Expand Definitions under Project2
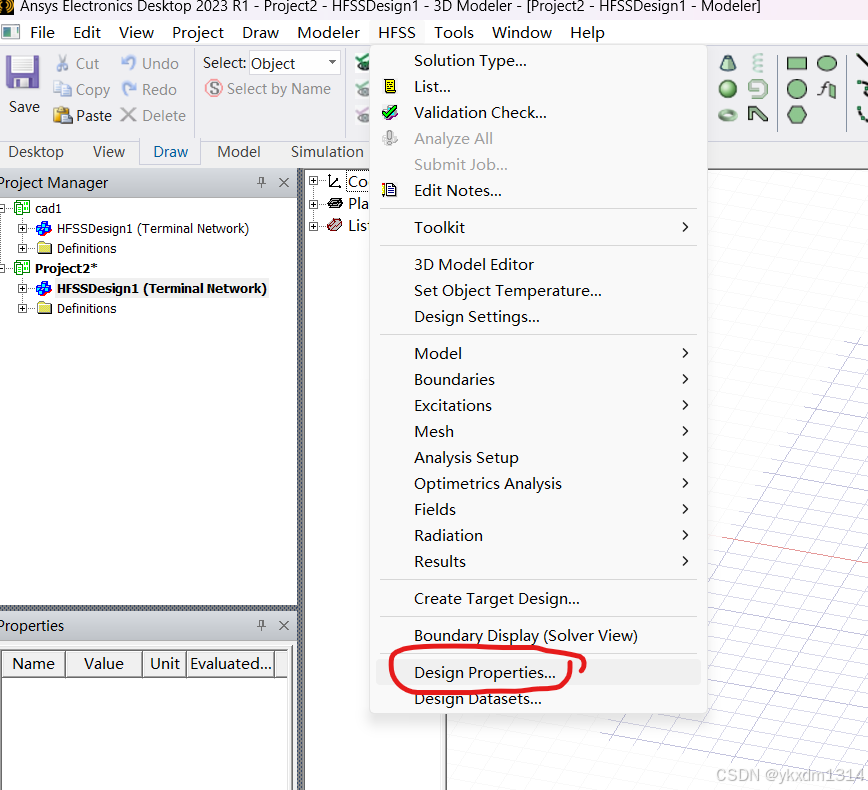 [x=22, y=308]
